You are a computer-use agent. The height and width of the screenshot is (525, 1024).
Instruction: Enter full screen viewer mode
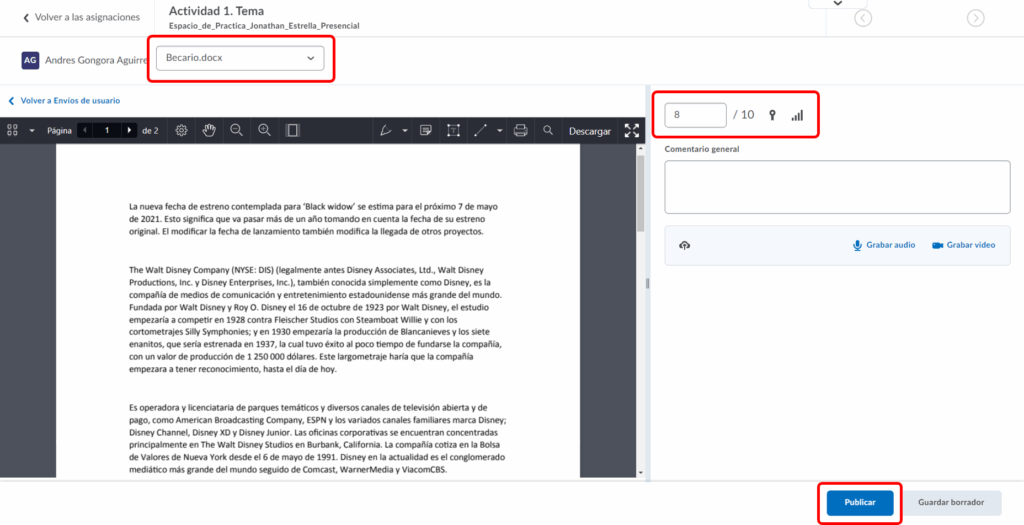pyautogui.click(x=631, y=130)
